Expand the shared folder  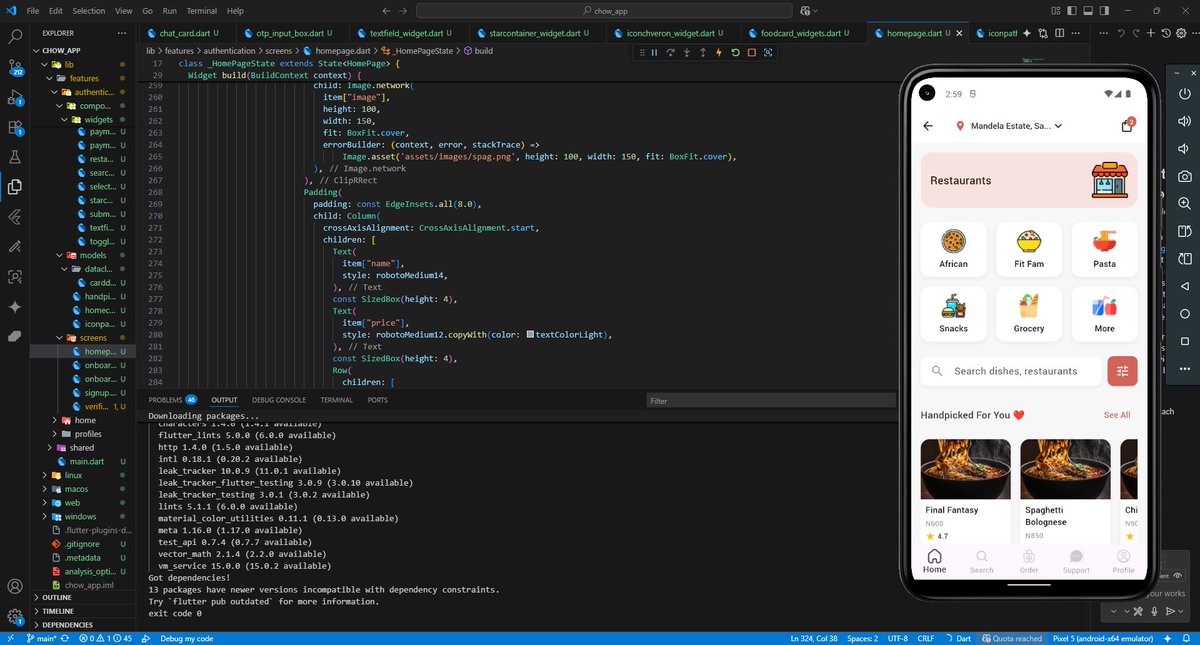85,448
